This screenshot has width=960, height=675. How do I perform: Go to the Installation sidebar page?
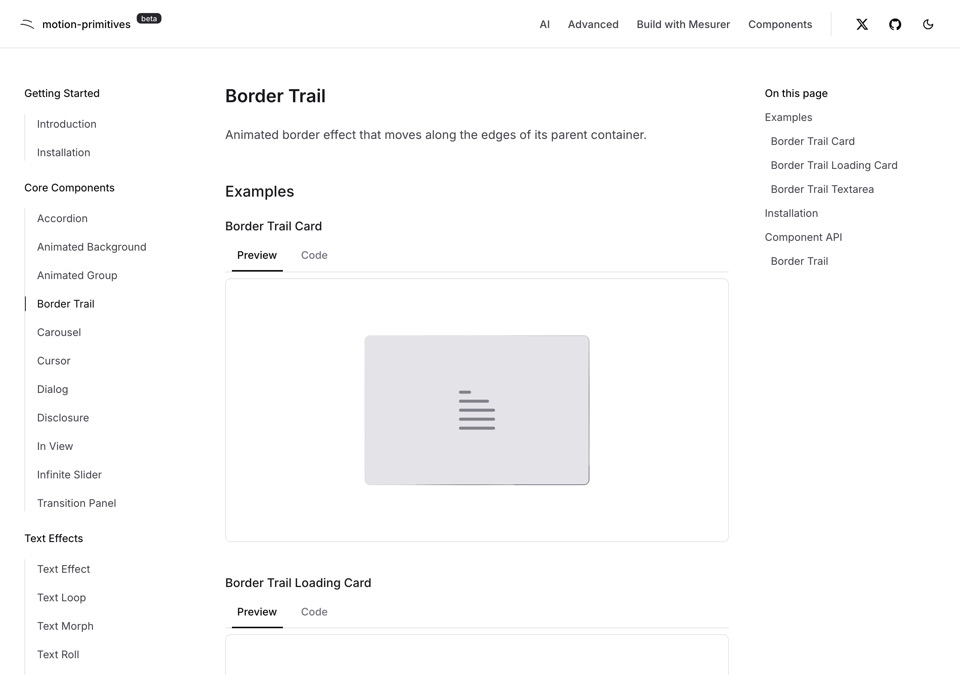tap(63, 153)
